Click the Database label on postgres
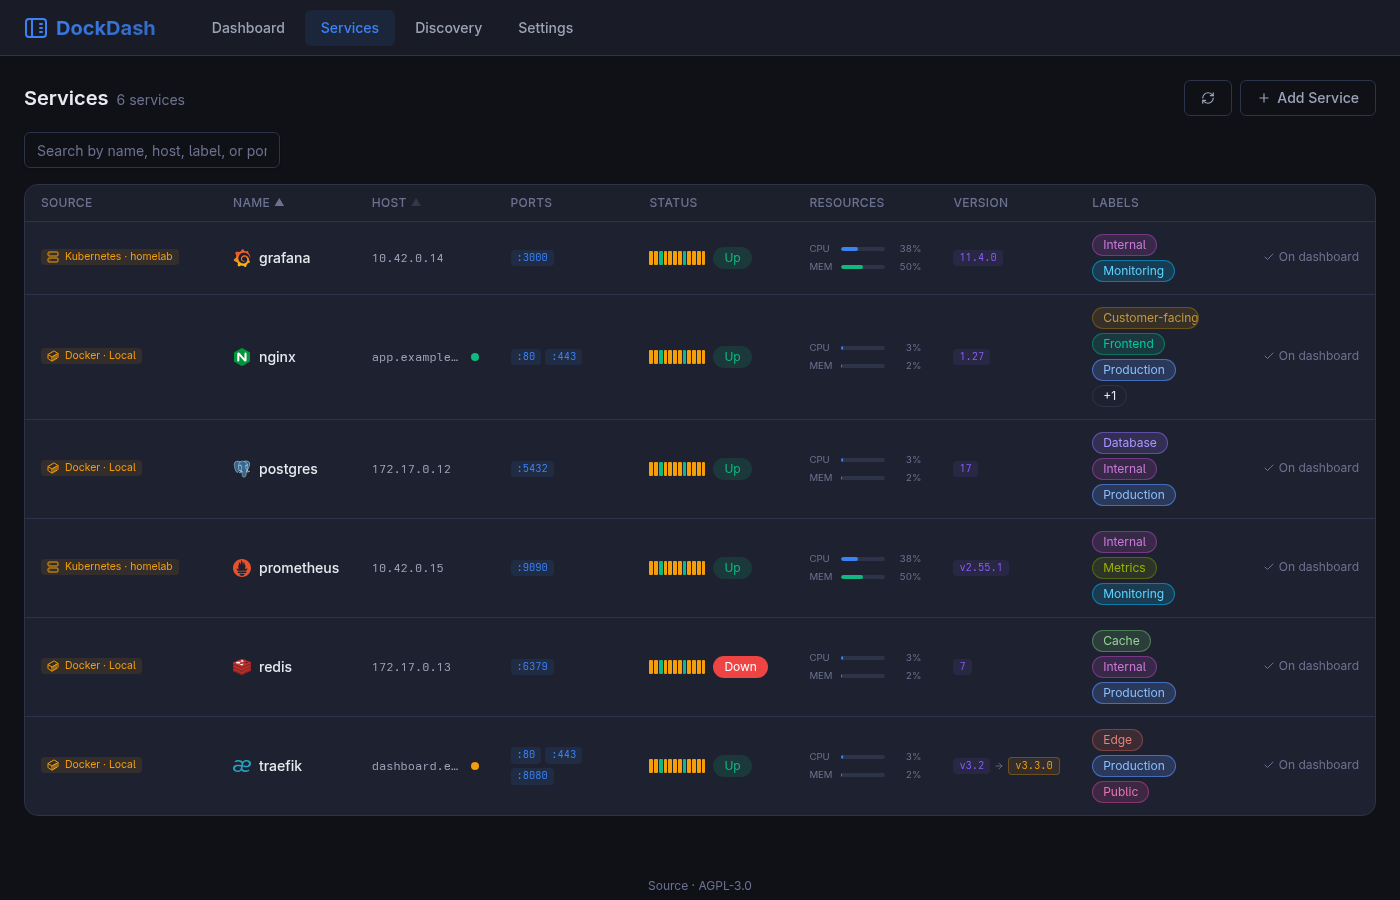1400x900 pixels. click(x=1130, y=443)
